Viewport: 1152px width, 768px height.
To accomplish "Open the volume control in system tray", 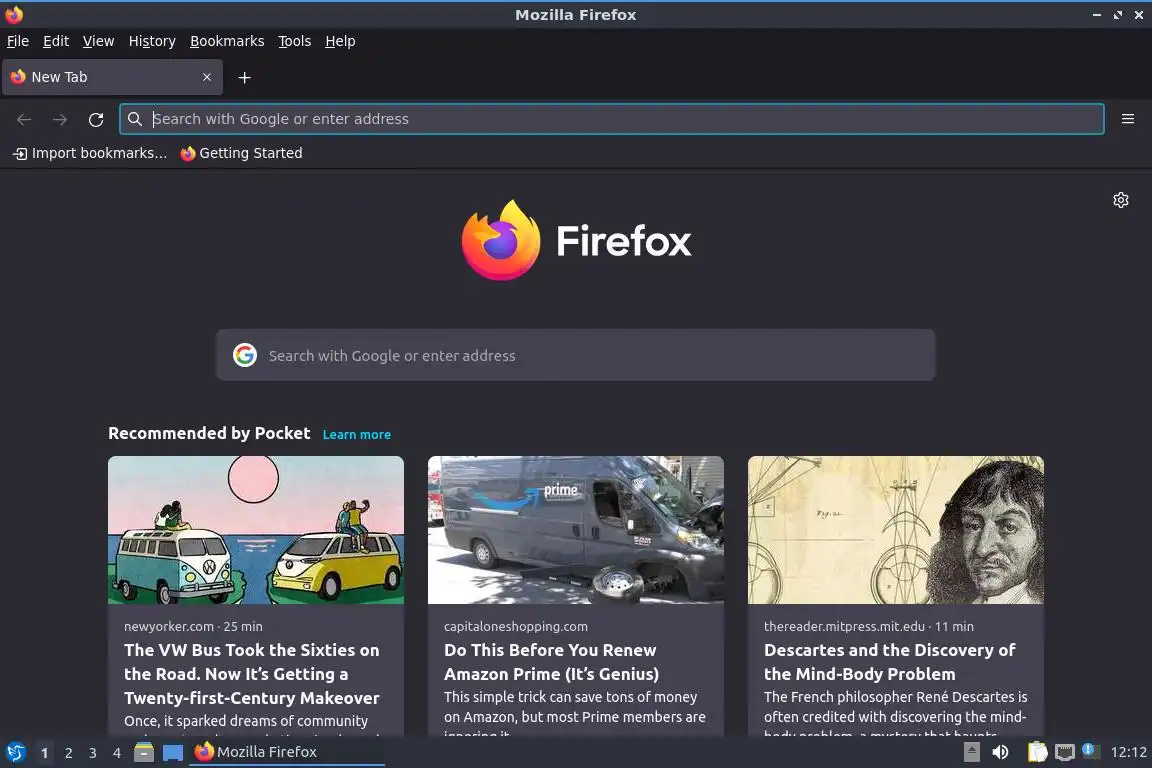I will (1000, 752).
